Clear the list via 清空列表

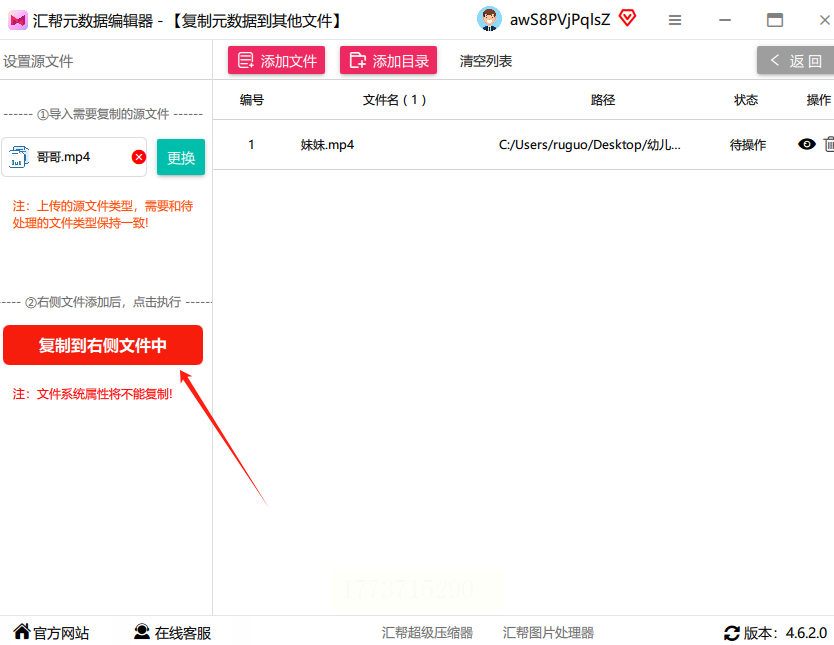486,61
